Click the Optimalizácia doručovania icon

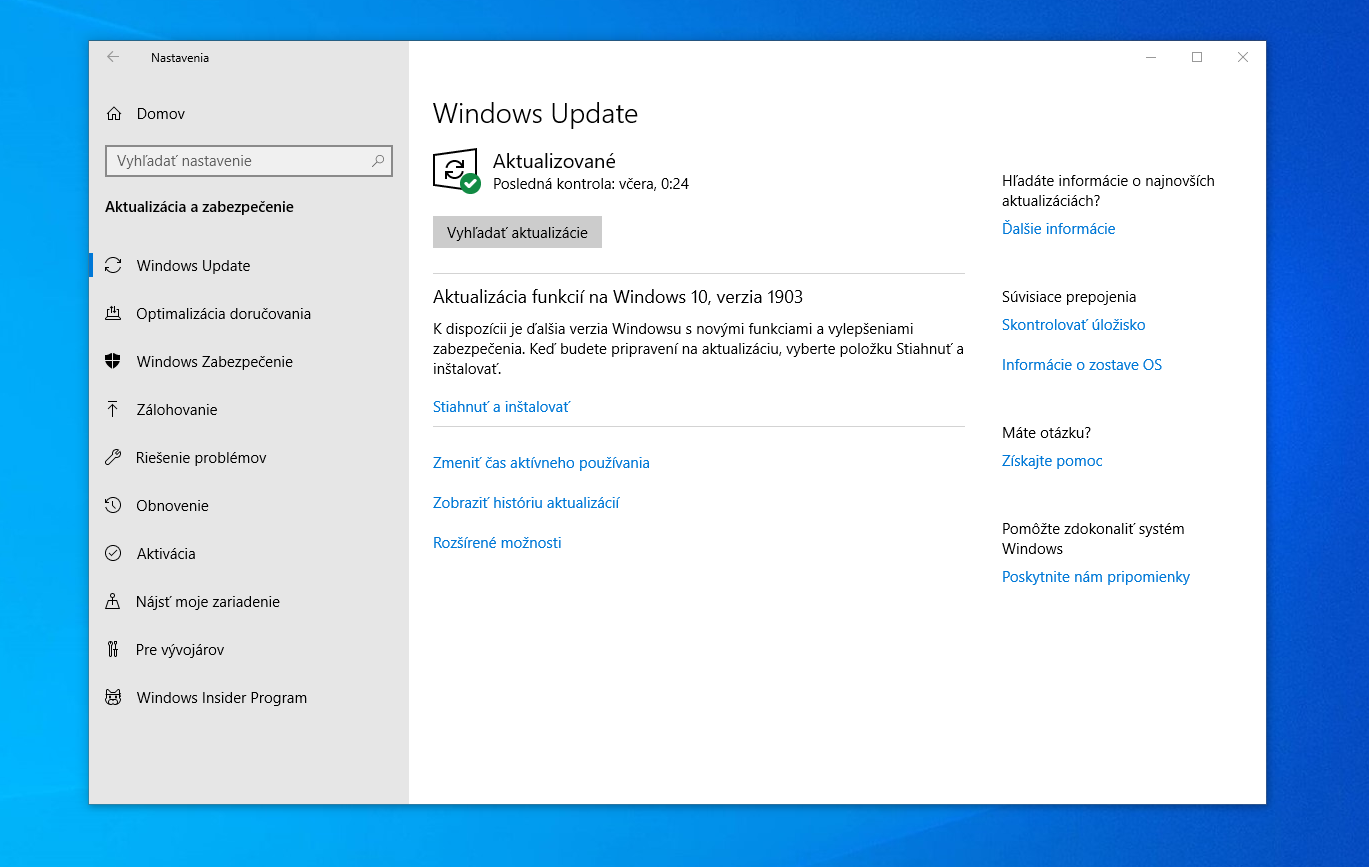click(x=113, y=314)
